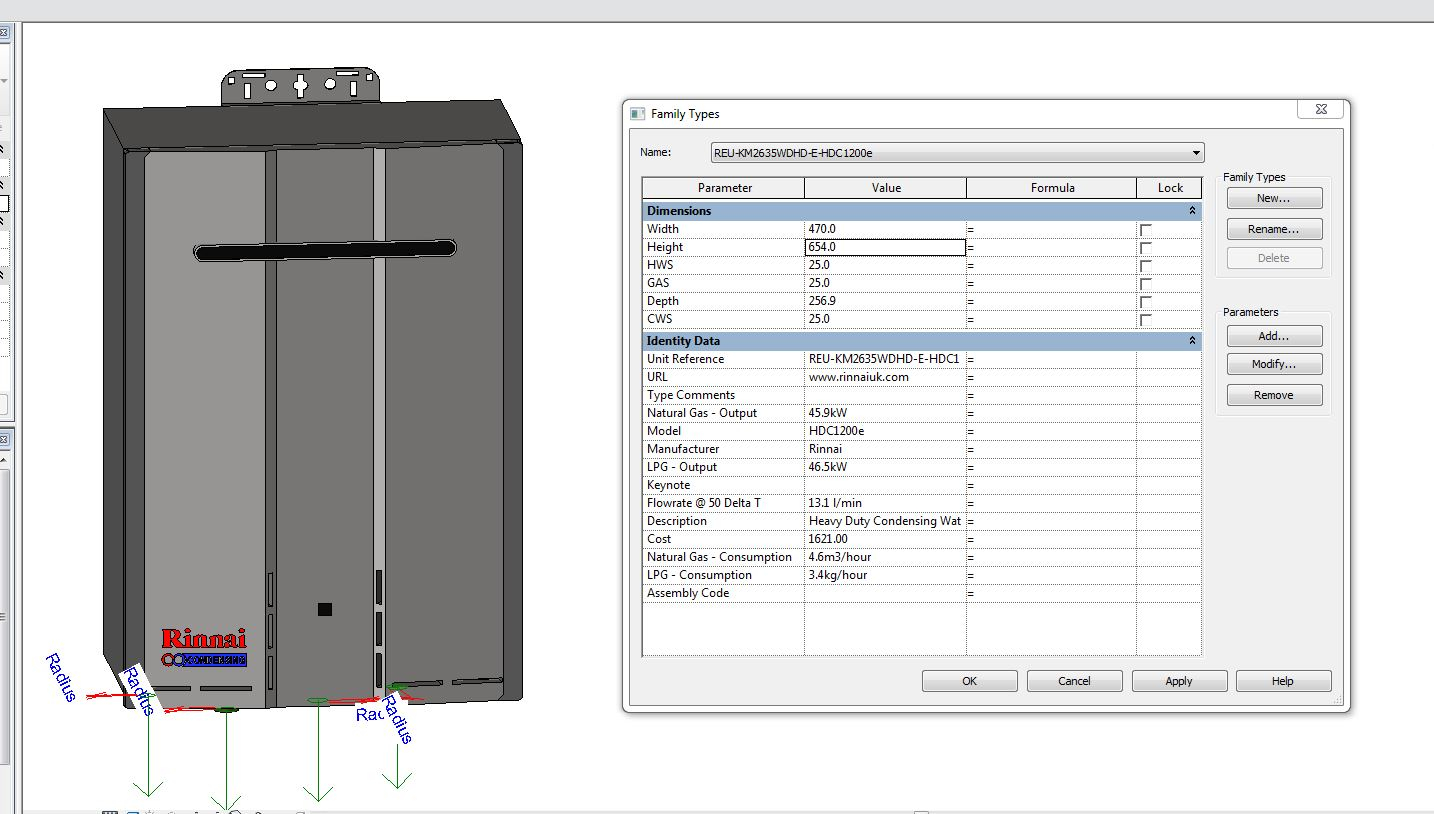Click the Height value field 654.0

pos(885,247)
